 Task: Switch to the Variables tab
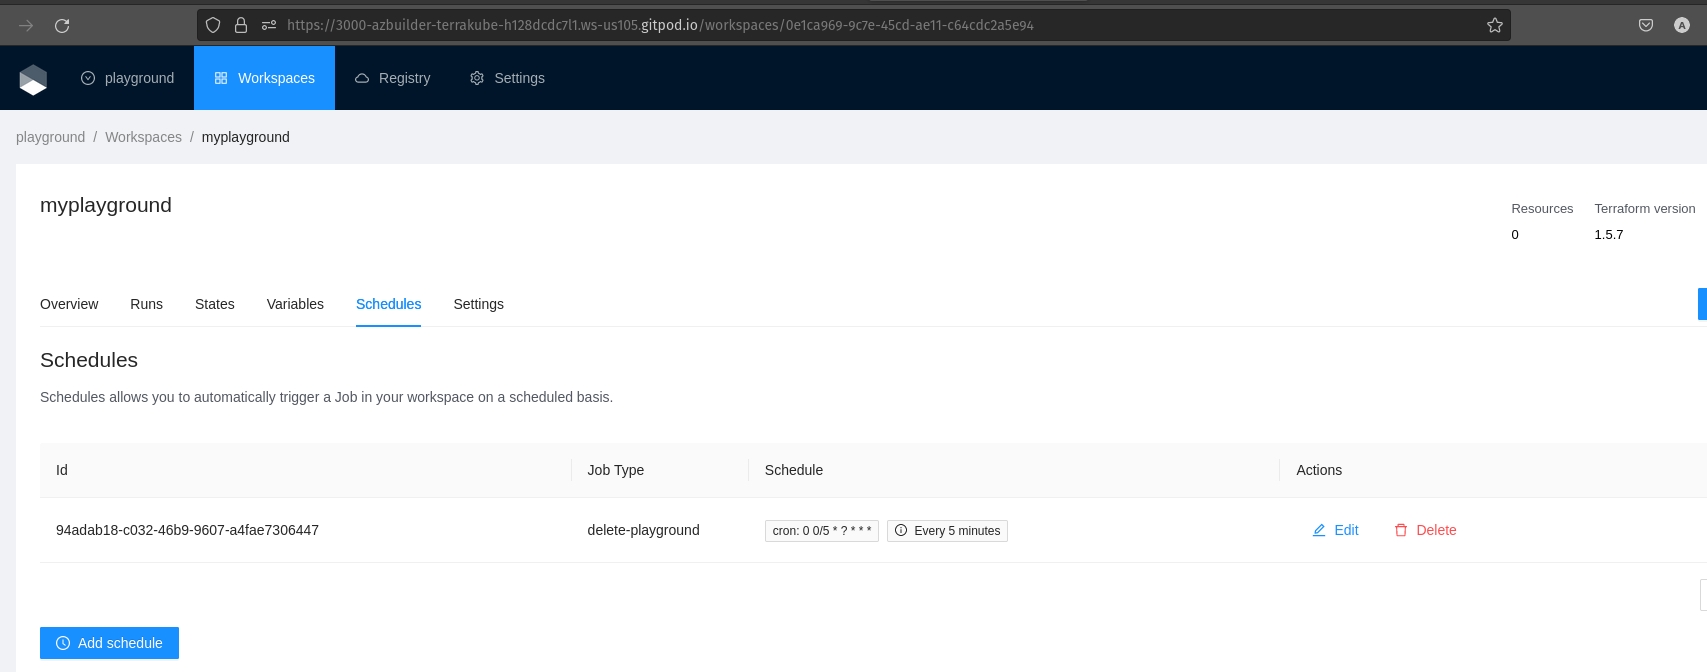pos(295,304)
